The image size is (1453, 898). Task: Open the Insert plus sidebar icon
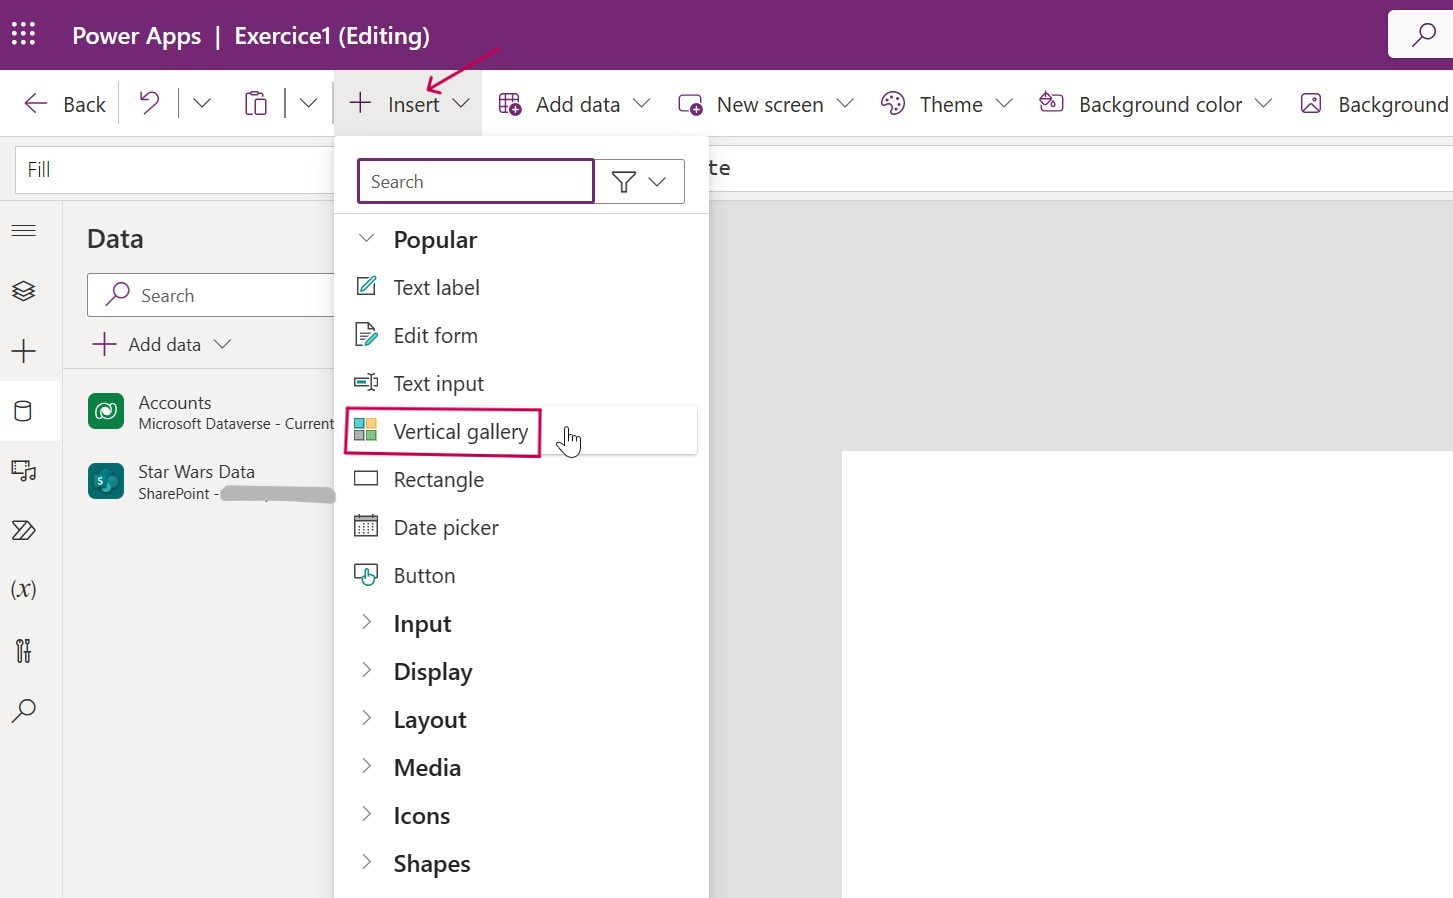tap(23, 351)
